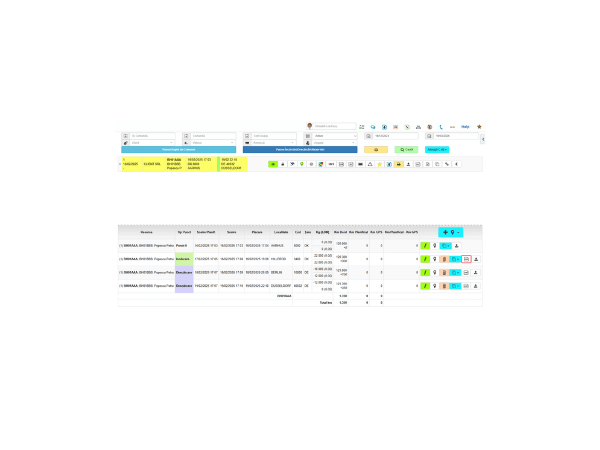
Task: Click the star favorites icon in top bar
Action: click(479, 127)
